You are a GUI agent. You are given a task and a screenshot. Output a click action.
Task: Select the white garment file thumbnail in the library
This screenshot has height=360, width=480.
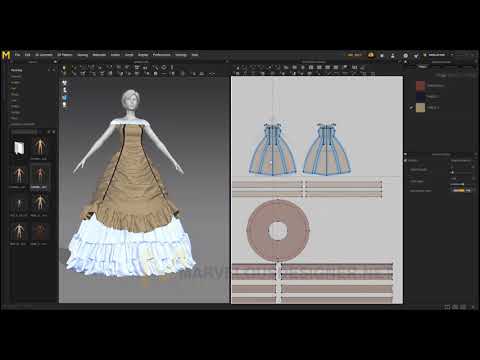pos(19,148)
